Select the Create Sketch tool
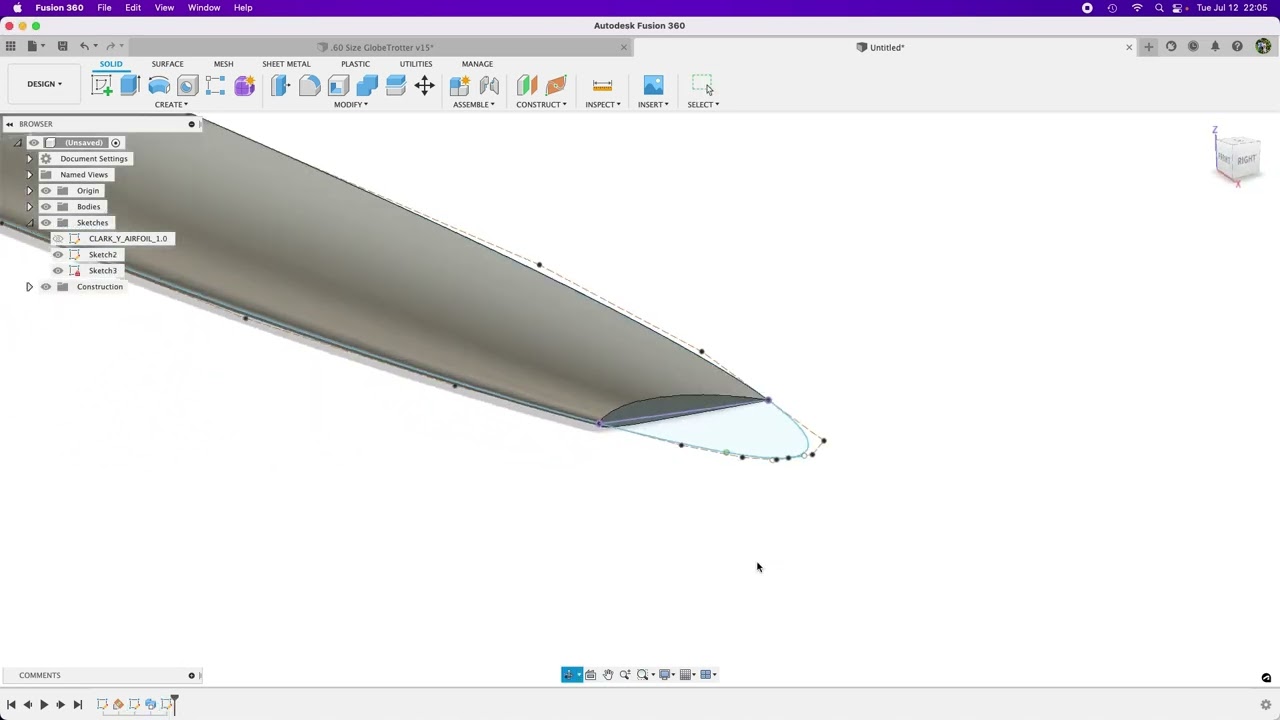 tap(102, 86)
